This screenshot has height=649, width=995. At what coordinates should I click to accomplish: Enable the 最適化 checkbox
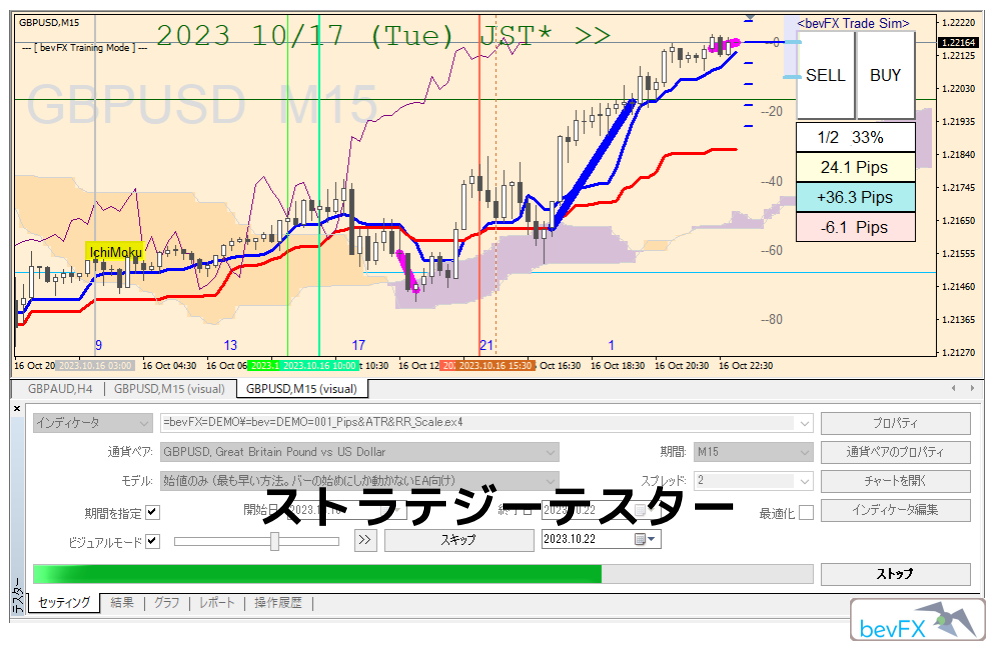(x=806, y=513)
